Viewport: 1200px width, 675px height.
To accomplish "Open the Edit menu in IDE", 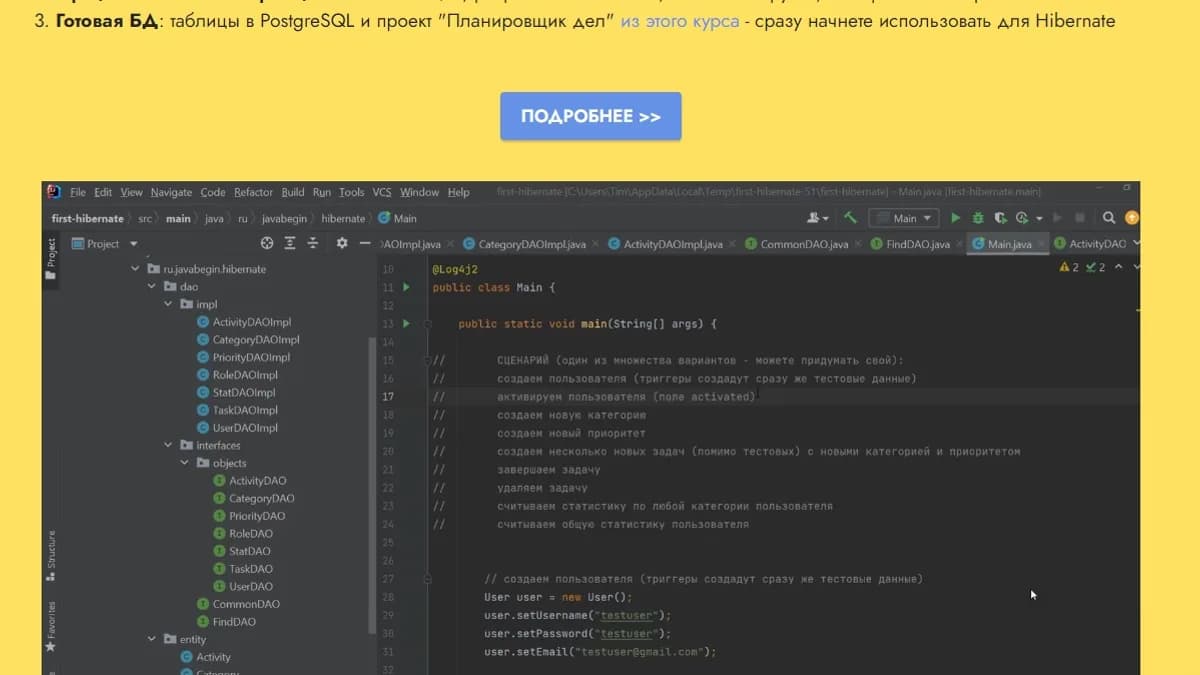I will [103, 192].
